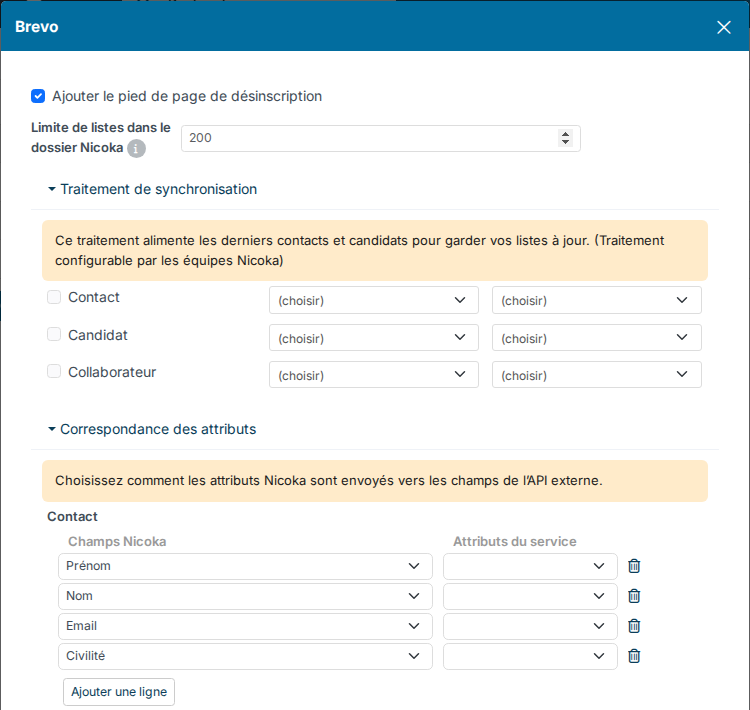Open second (choisir) dropdown in Collaborateur row

pyautogui.click(x=596, y=375)
